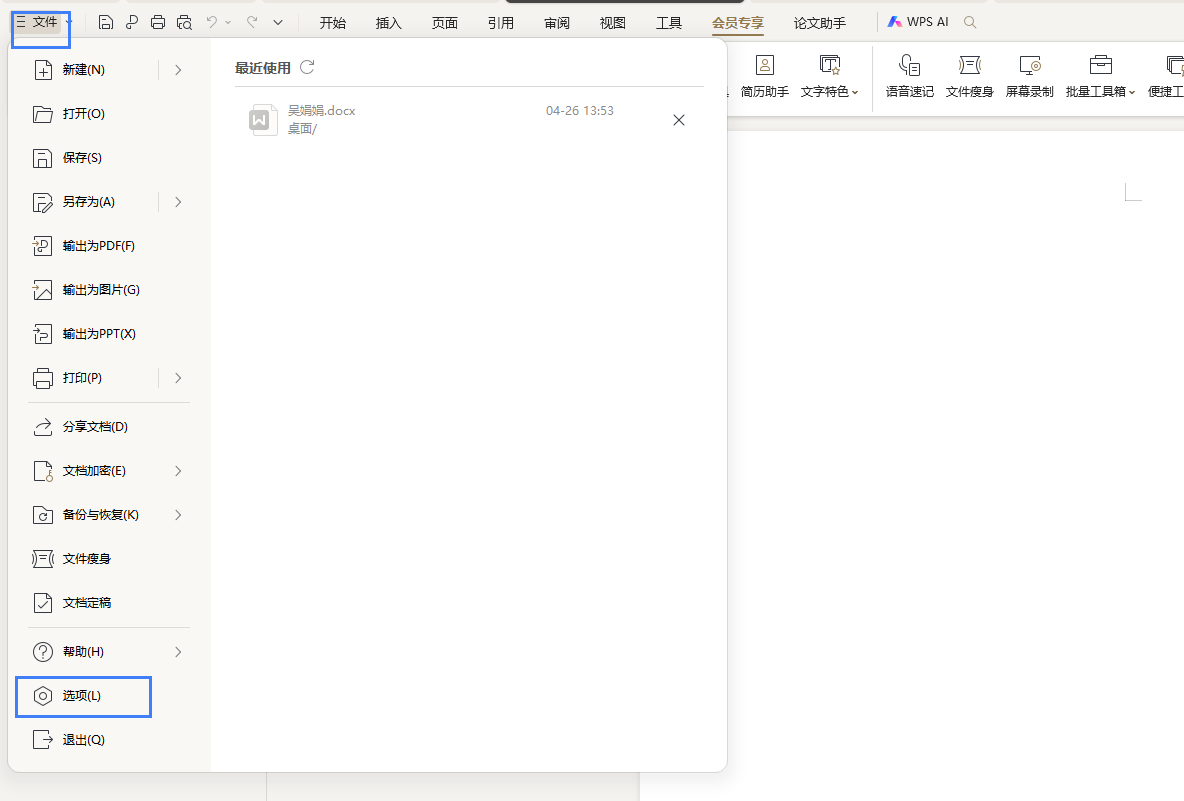Viewport: 1184px width, 801px height.
Task: Open the 论文助手 tab
Action: tap(819, 23)
